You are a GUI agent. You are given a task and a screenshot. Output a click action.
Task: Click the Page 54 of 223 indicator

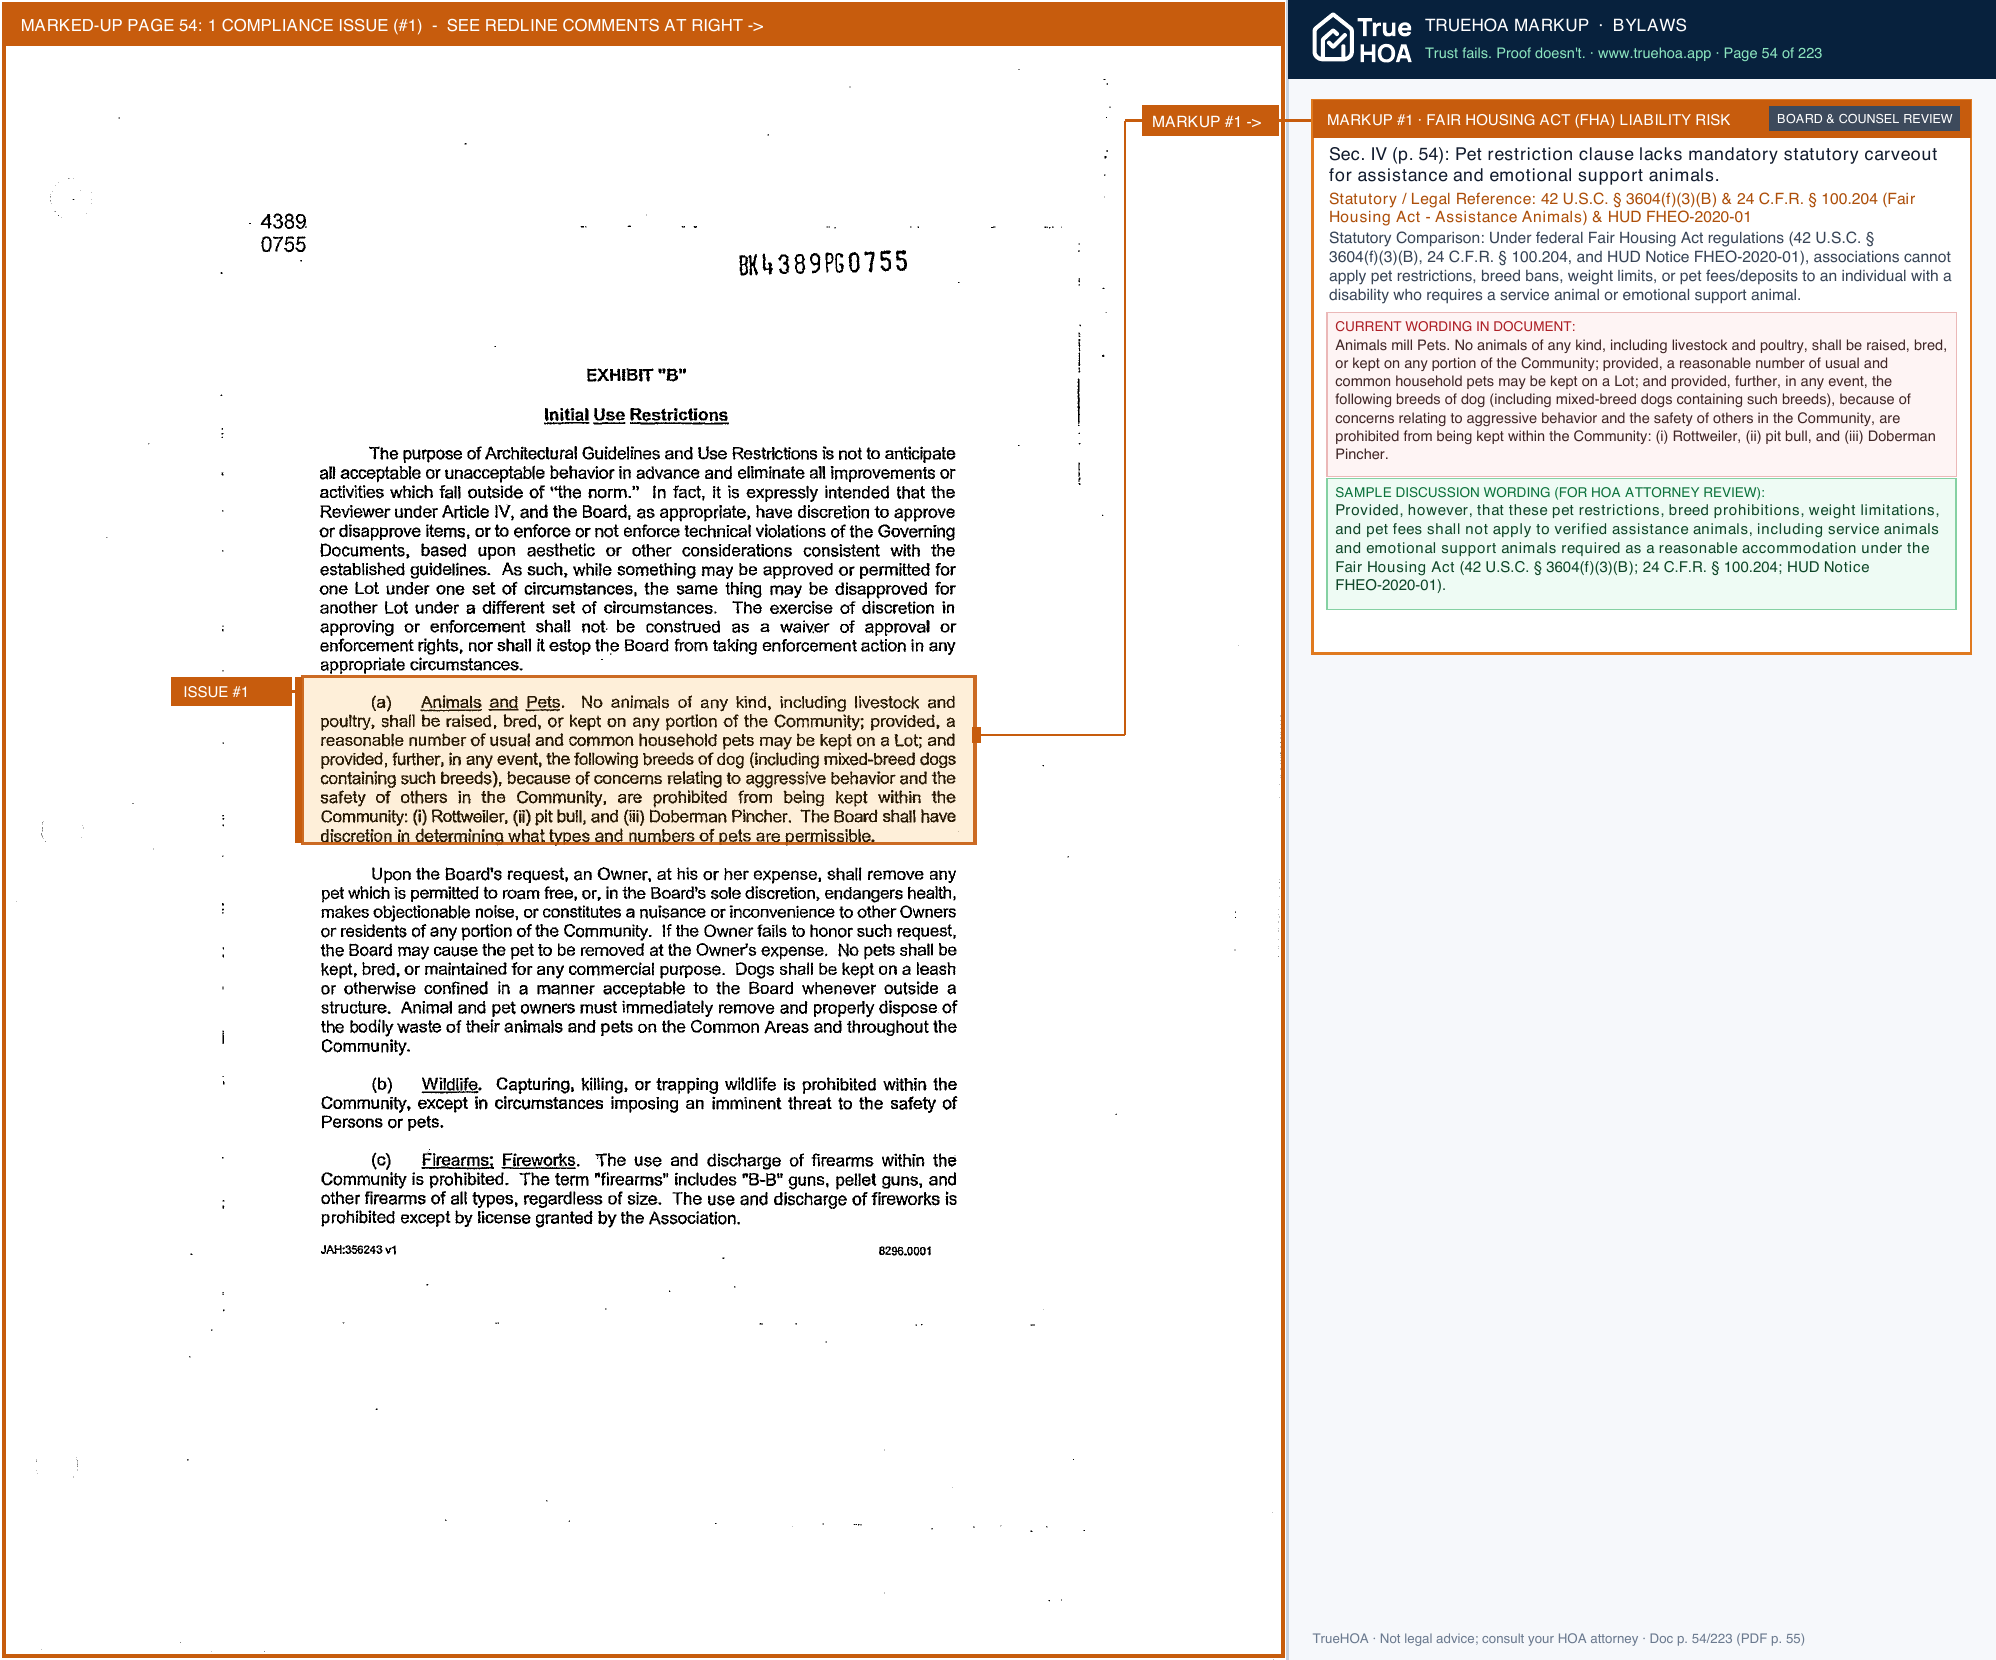1772,53
